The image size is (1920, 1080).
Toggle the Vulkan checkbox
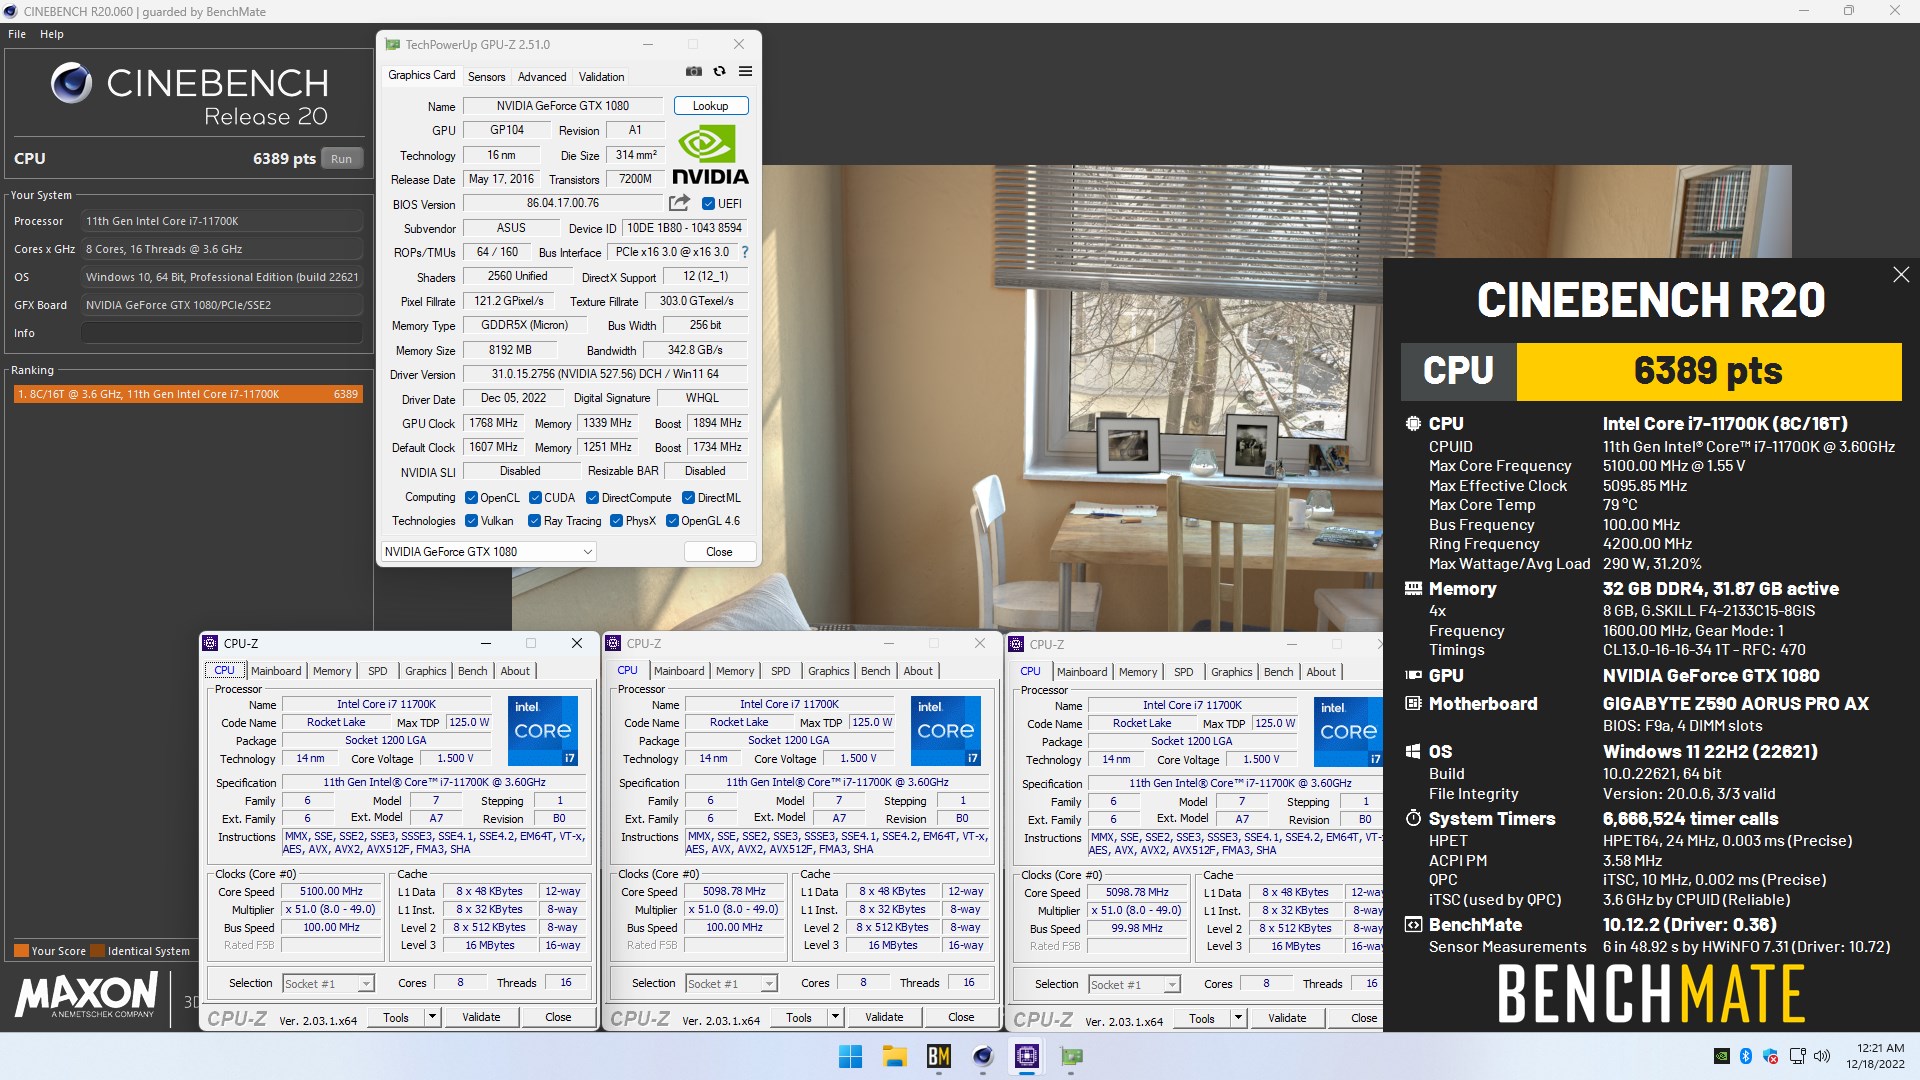click(471, 521)
